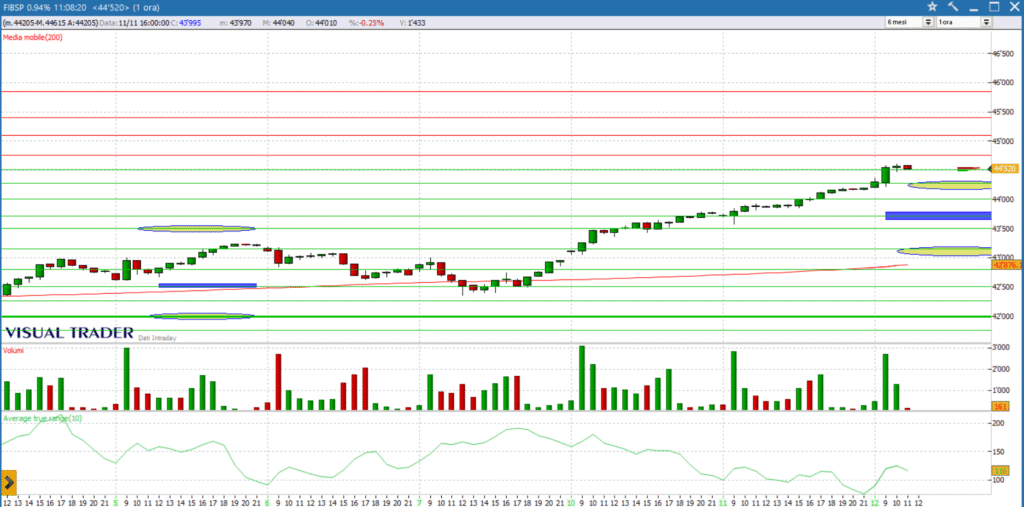
Task: Select the yellow ellipse near 42'000 level
Action: coord(202,316)
